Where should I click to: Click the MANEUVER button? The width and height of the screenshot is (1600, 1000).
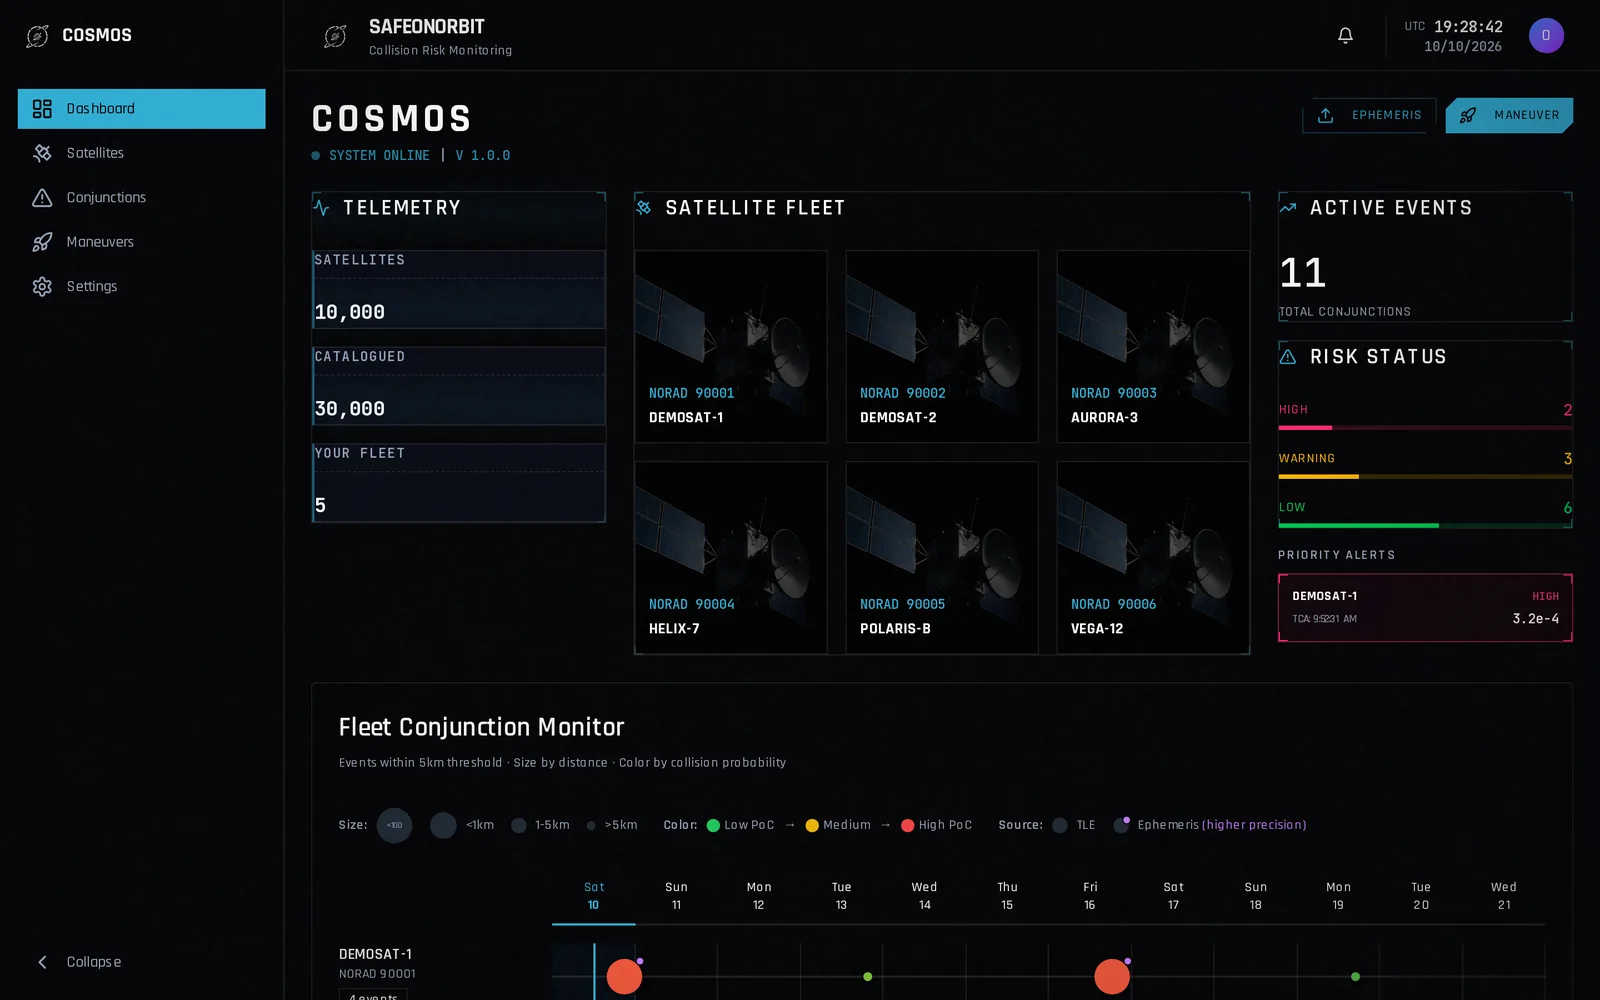(x=1509, y=115)
